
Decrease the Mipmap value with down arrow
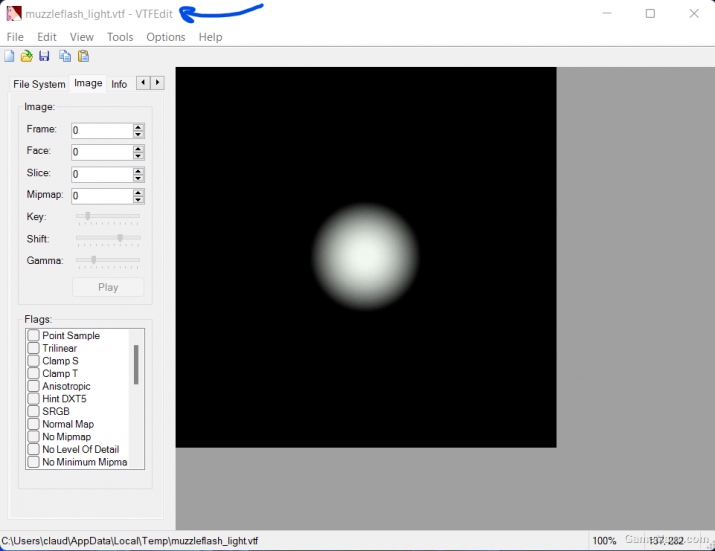pos(138,200)
